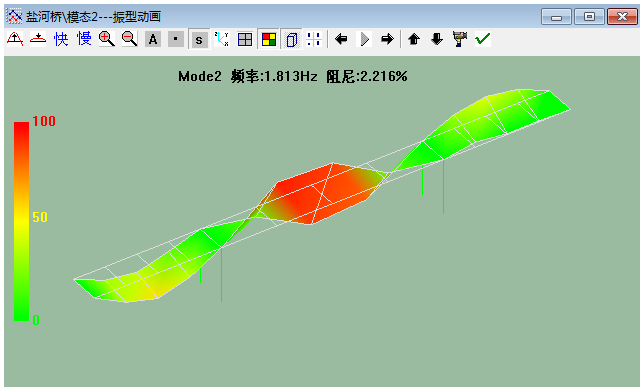Record animation with video camera icon
This screenshot has height=390, width=643.
pos(460,39)
